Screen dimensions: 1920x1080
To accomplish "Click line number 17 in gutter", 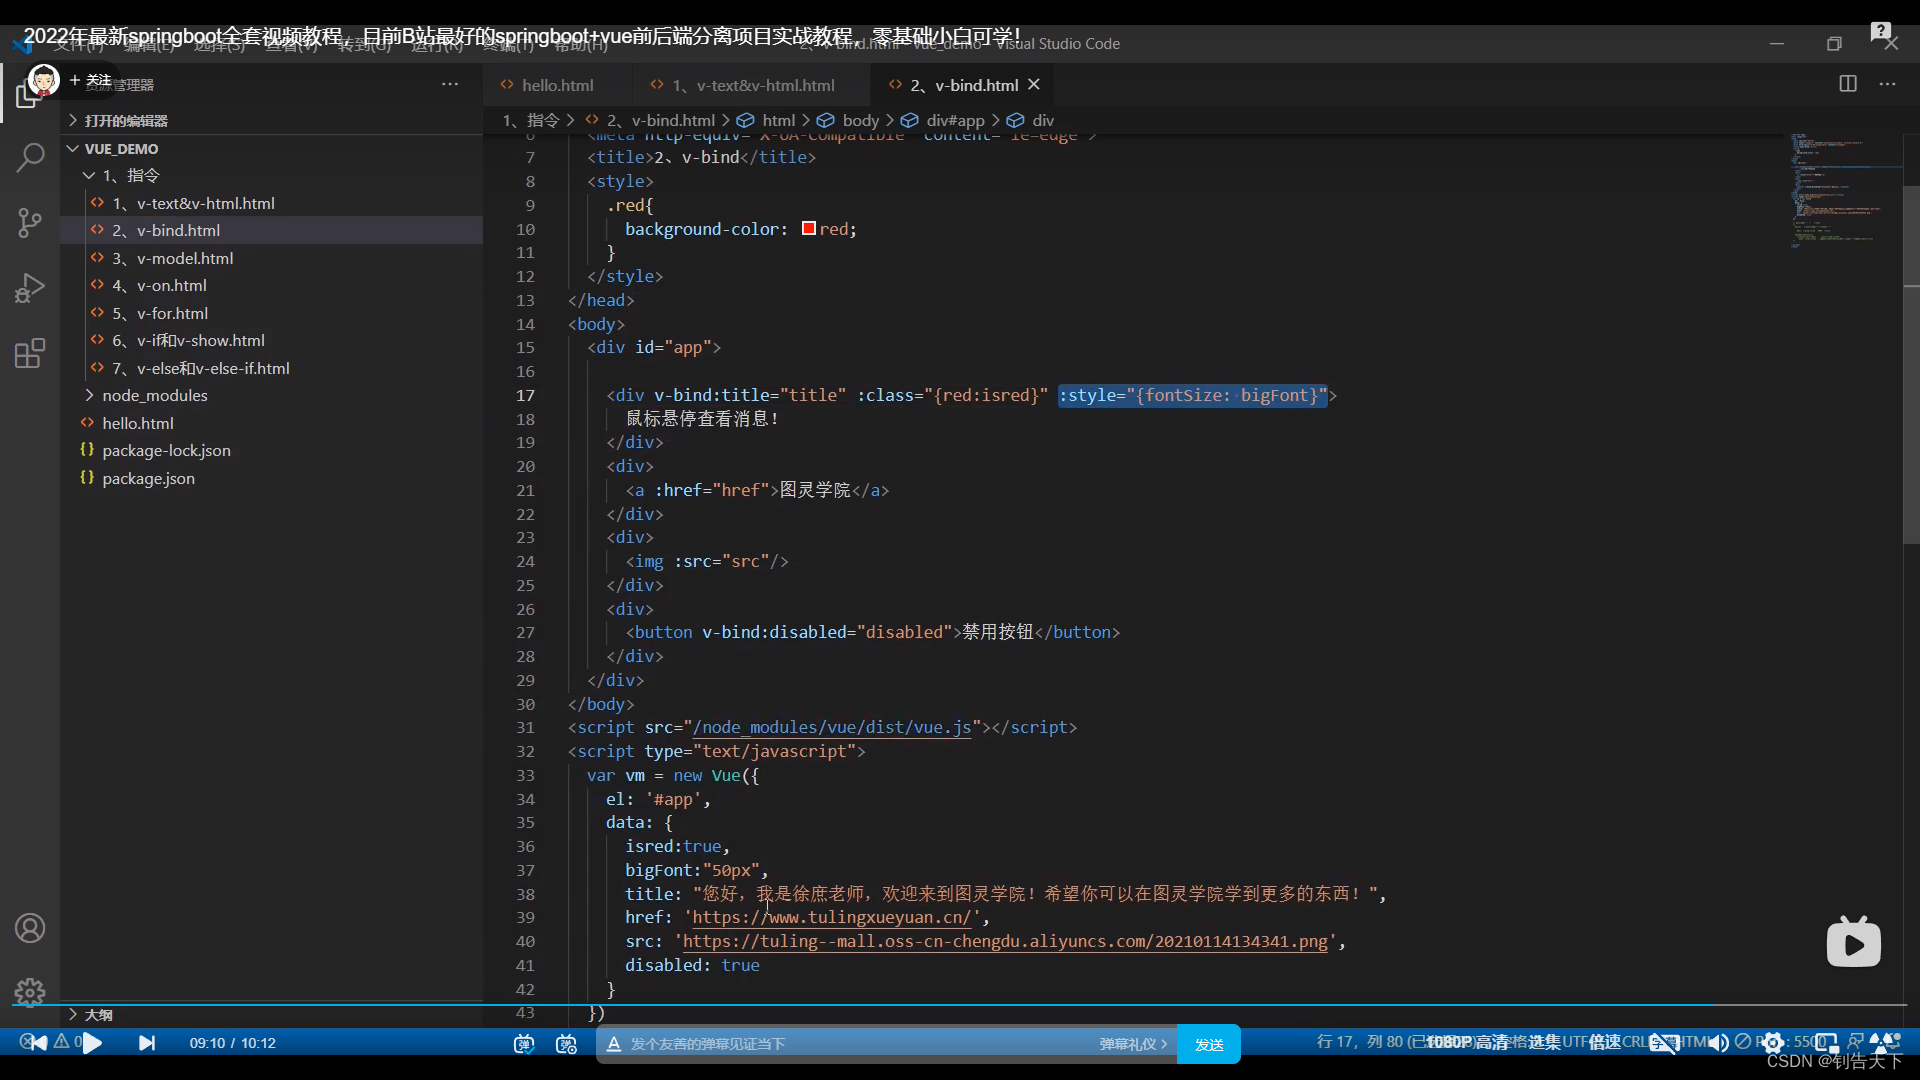I will (x=525, y=395).
